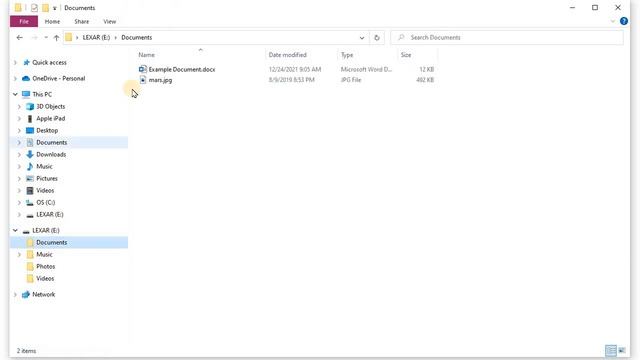
Task: Open Music folder under LEXAR (E:)
Action: [44, 254]
